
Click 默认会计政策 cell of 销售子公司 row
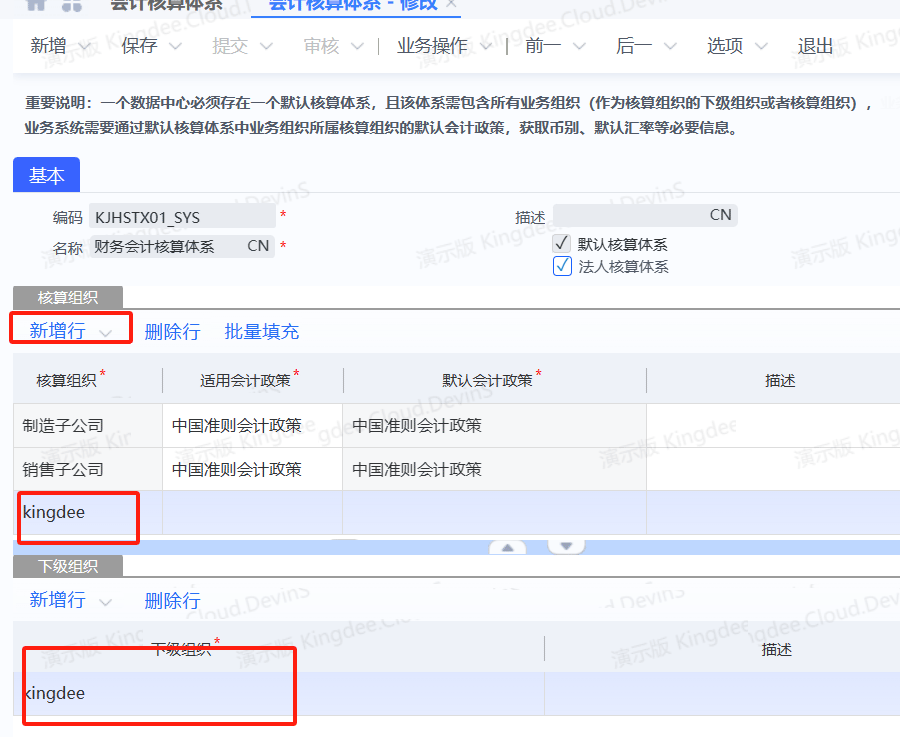coord(495,470)
